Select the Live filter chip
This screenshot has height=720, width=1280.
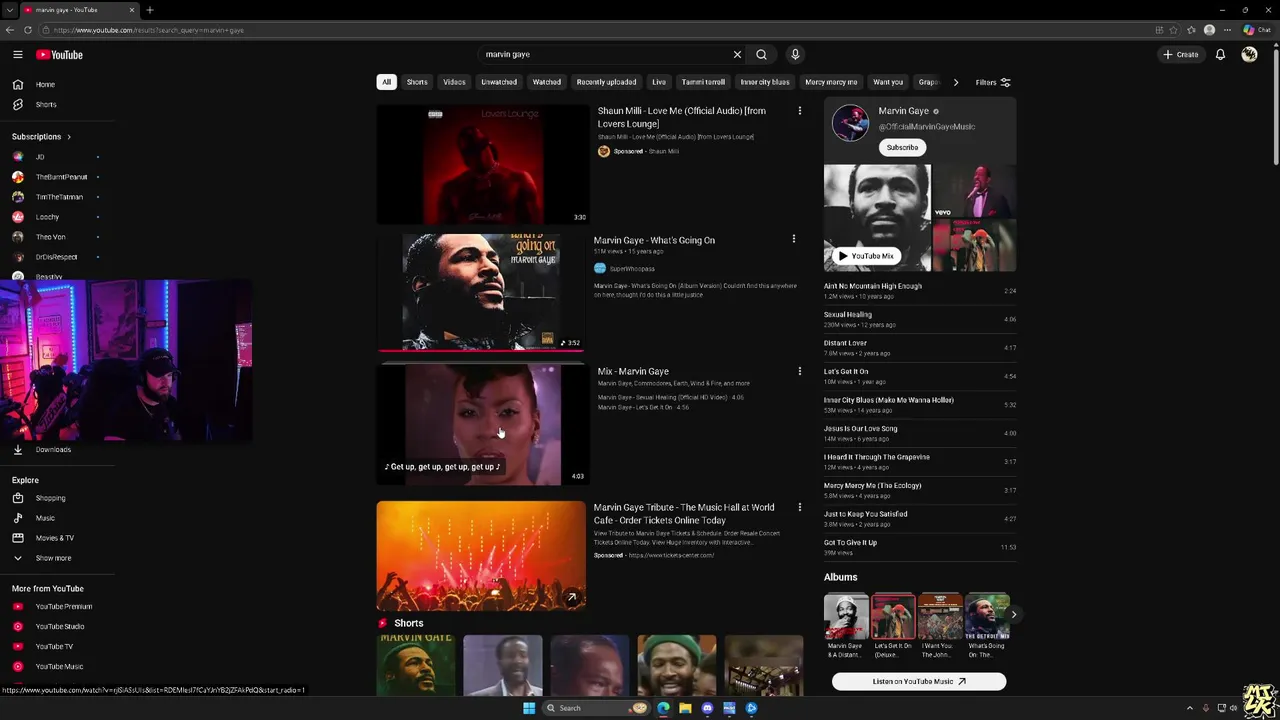coord(659,82)
